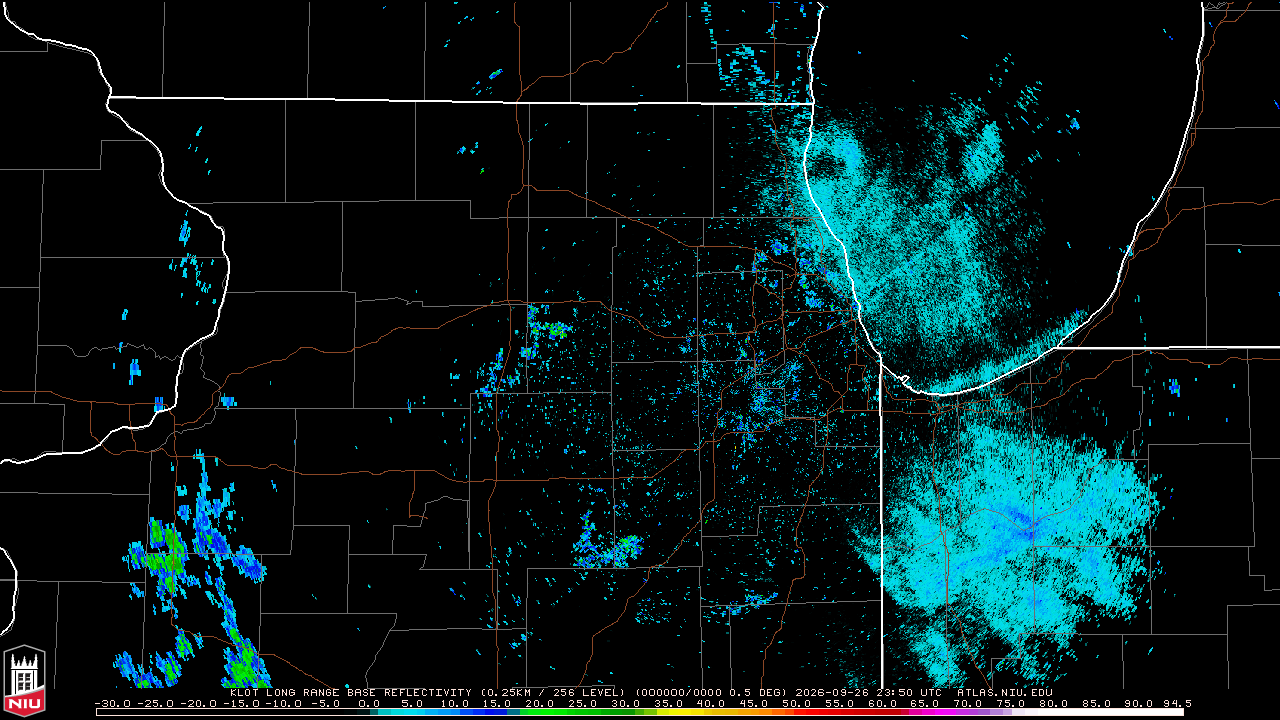1280x720 pixels.
Task: Select the cyan 5.0 color on the scale
Action: click(412, 712)
